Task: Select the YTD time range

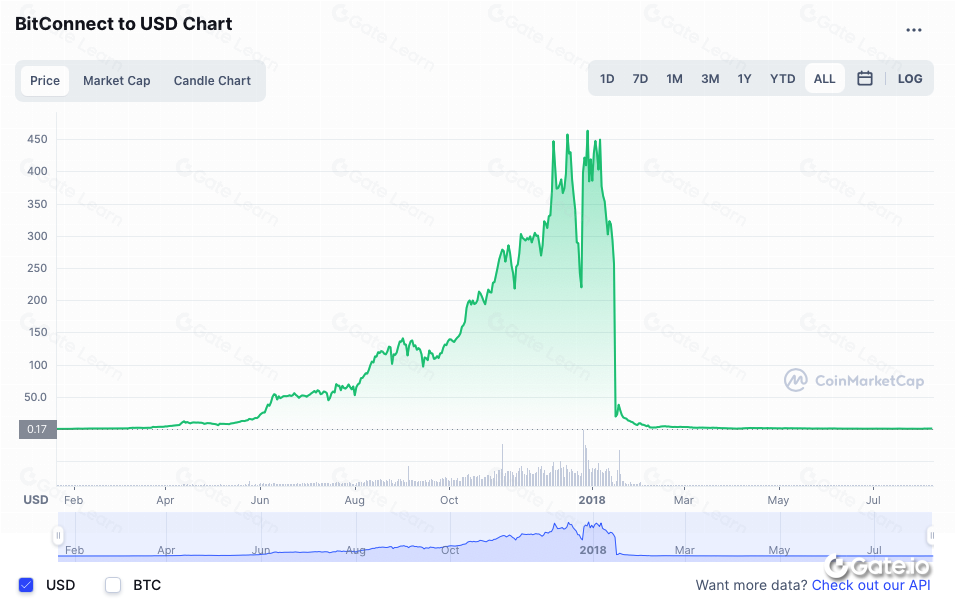Action: [x=782, y=79]
